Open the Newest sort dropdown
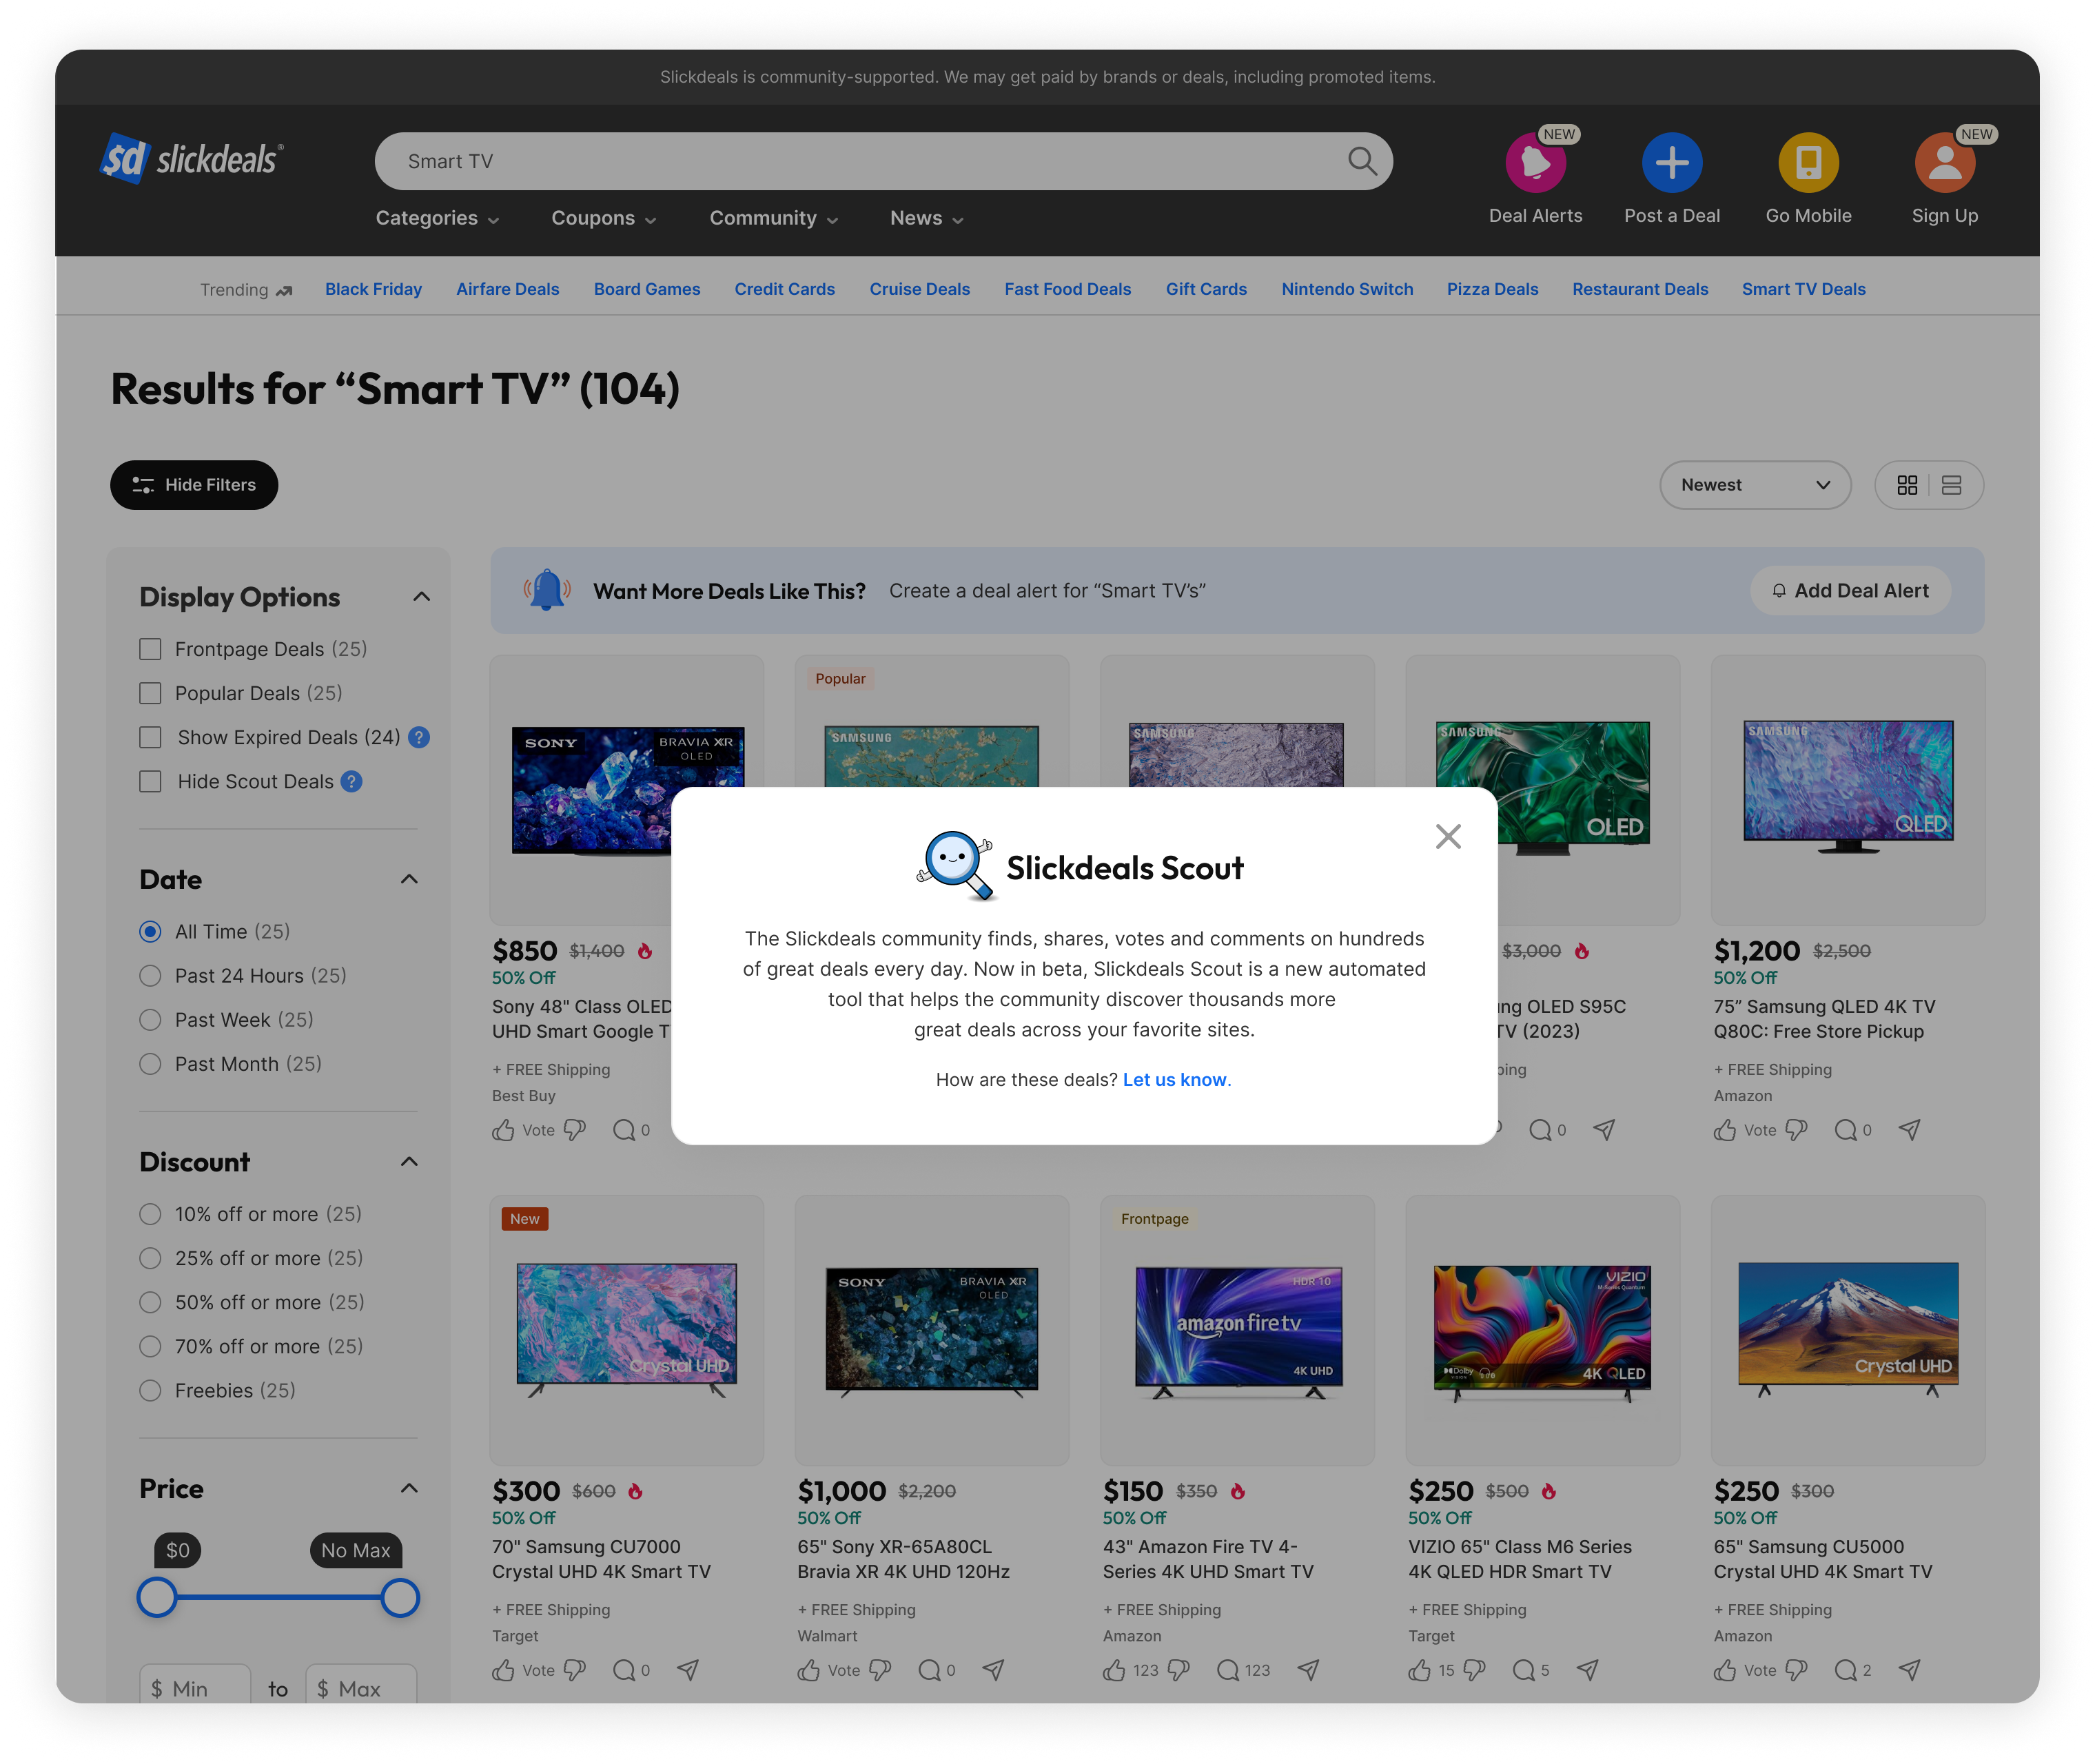 (x=1754, y=485)
